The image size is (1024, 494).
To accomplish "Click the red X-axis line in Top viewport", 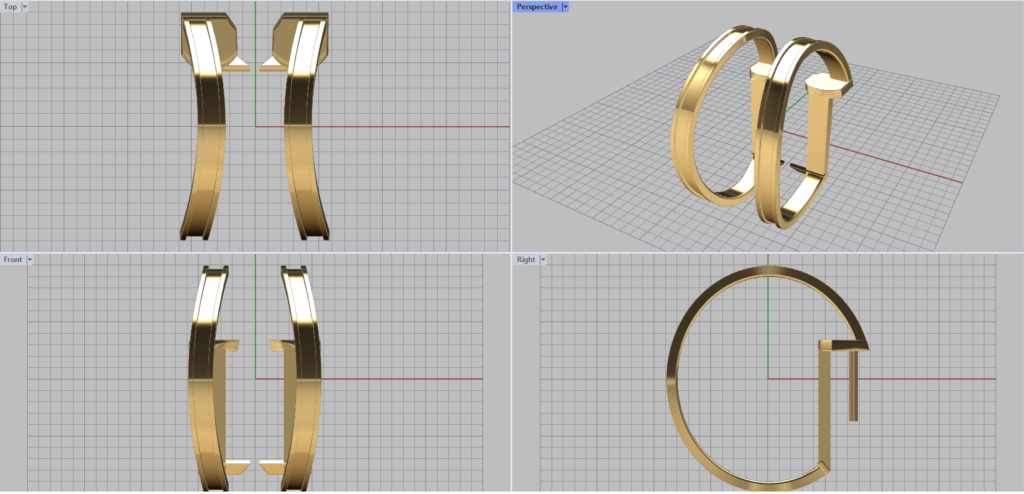I will pyautogui.click(x=420, y=126).
